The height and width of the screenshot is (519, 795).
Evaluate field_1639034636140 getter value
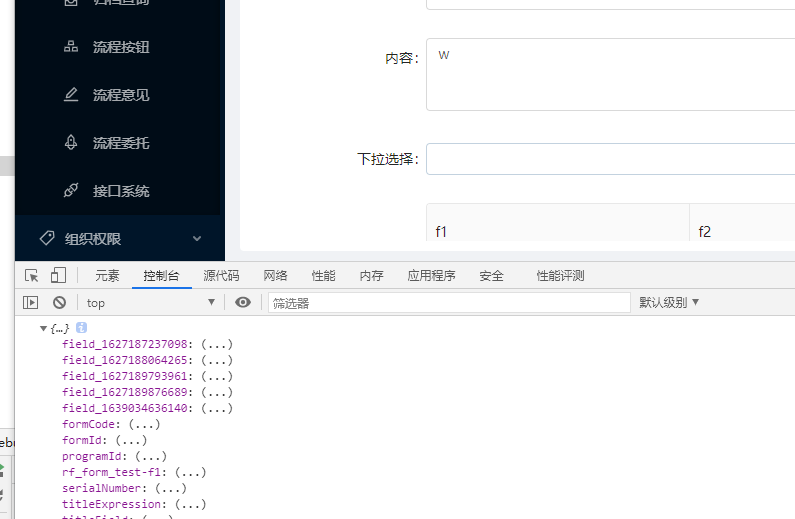click(x=217, y=408)
